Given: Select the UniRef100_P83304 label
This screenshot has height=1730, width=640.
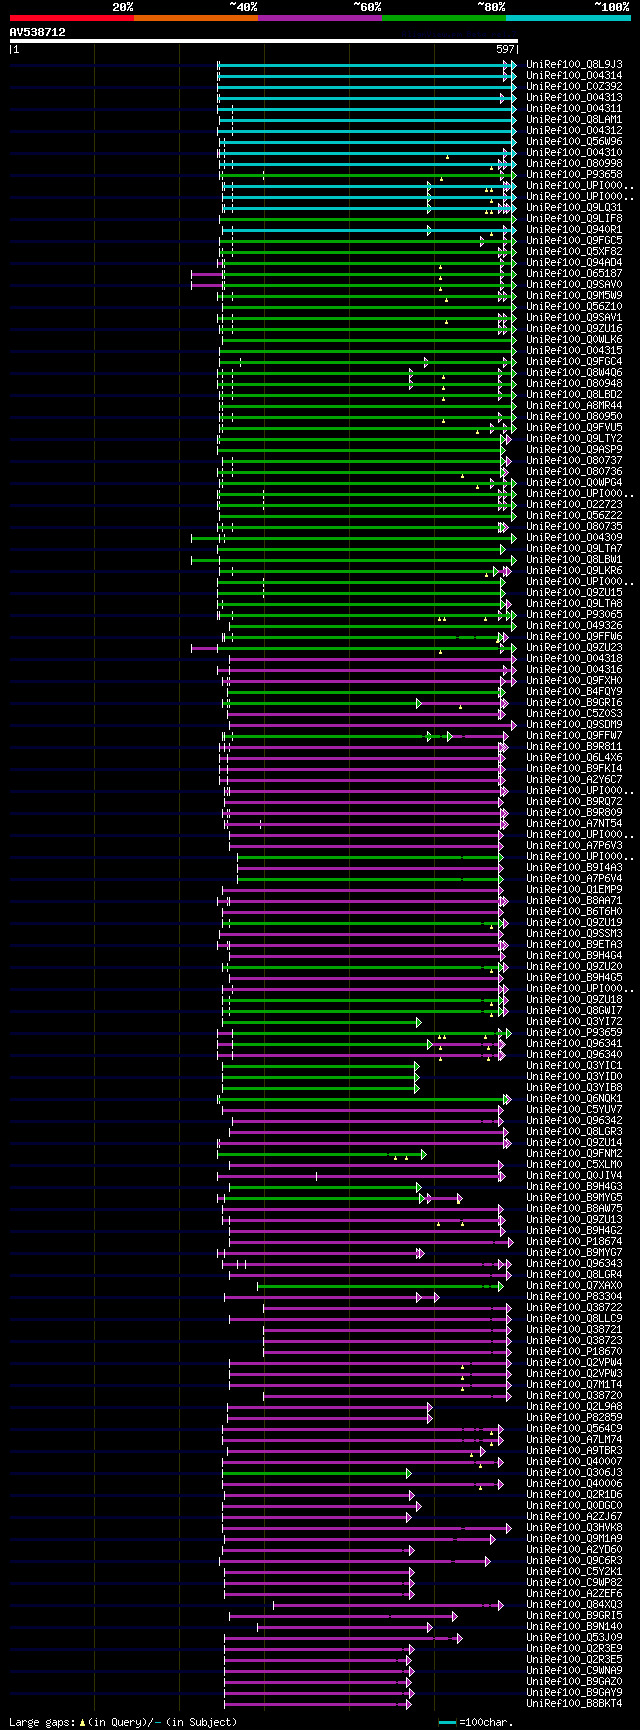Looking at the screenshot, I should coord(574,1296).
